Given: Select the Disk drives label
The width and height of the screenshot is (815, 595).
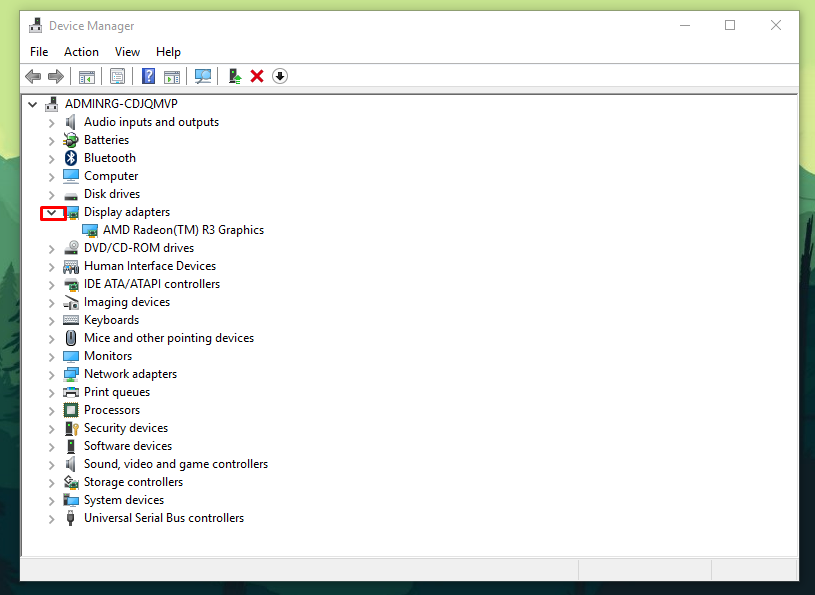Looking at the screenshot, I should point(112,194).
